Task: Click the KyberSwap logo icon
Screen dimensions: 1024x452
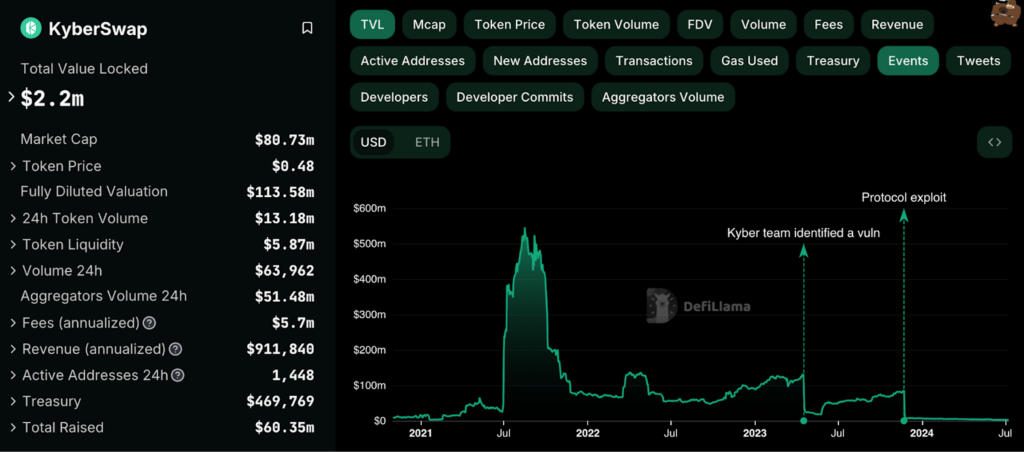Action: click(31, 28)
